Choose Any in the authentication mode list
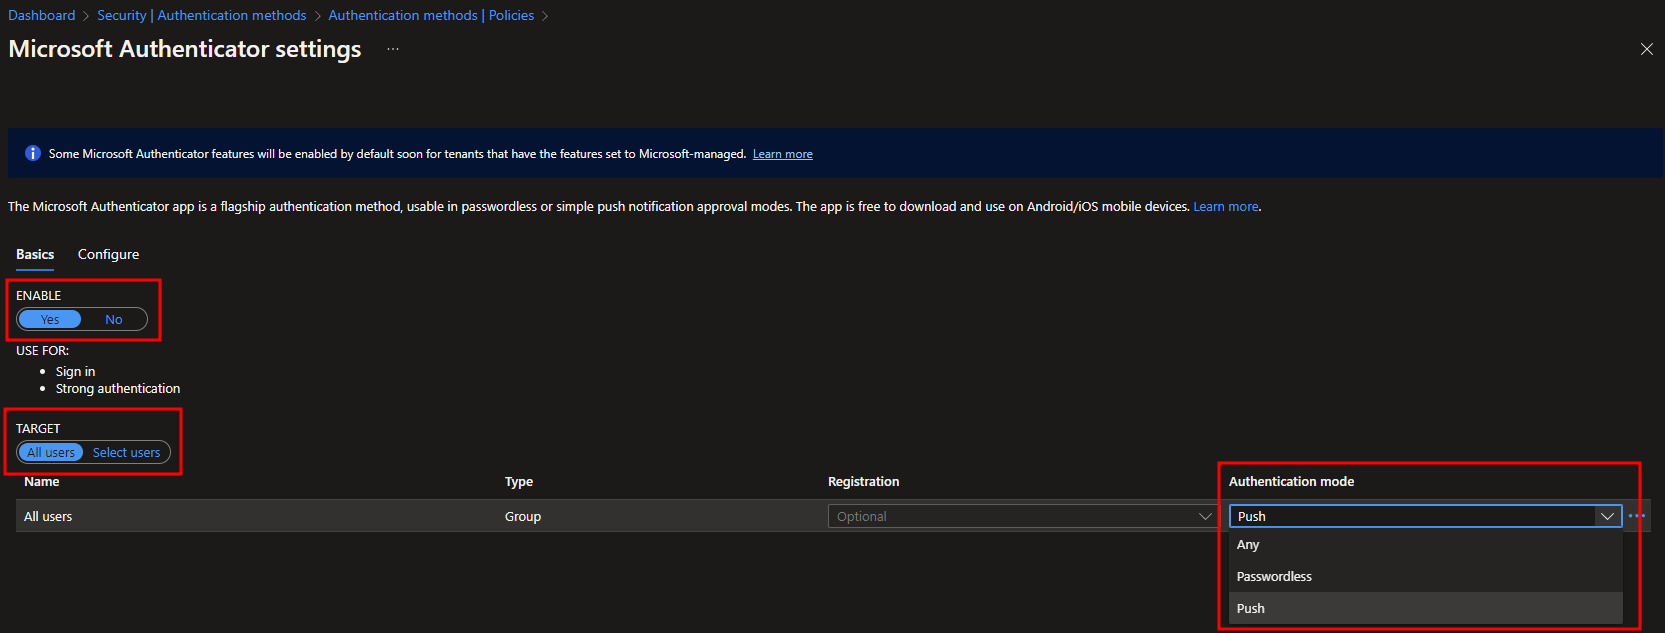Screen dimensions: 1665x633 pyautogui.click(x=1248, y=544)
